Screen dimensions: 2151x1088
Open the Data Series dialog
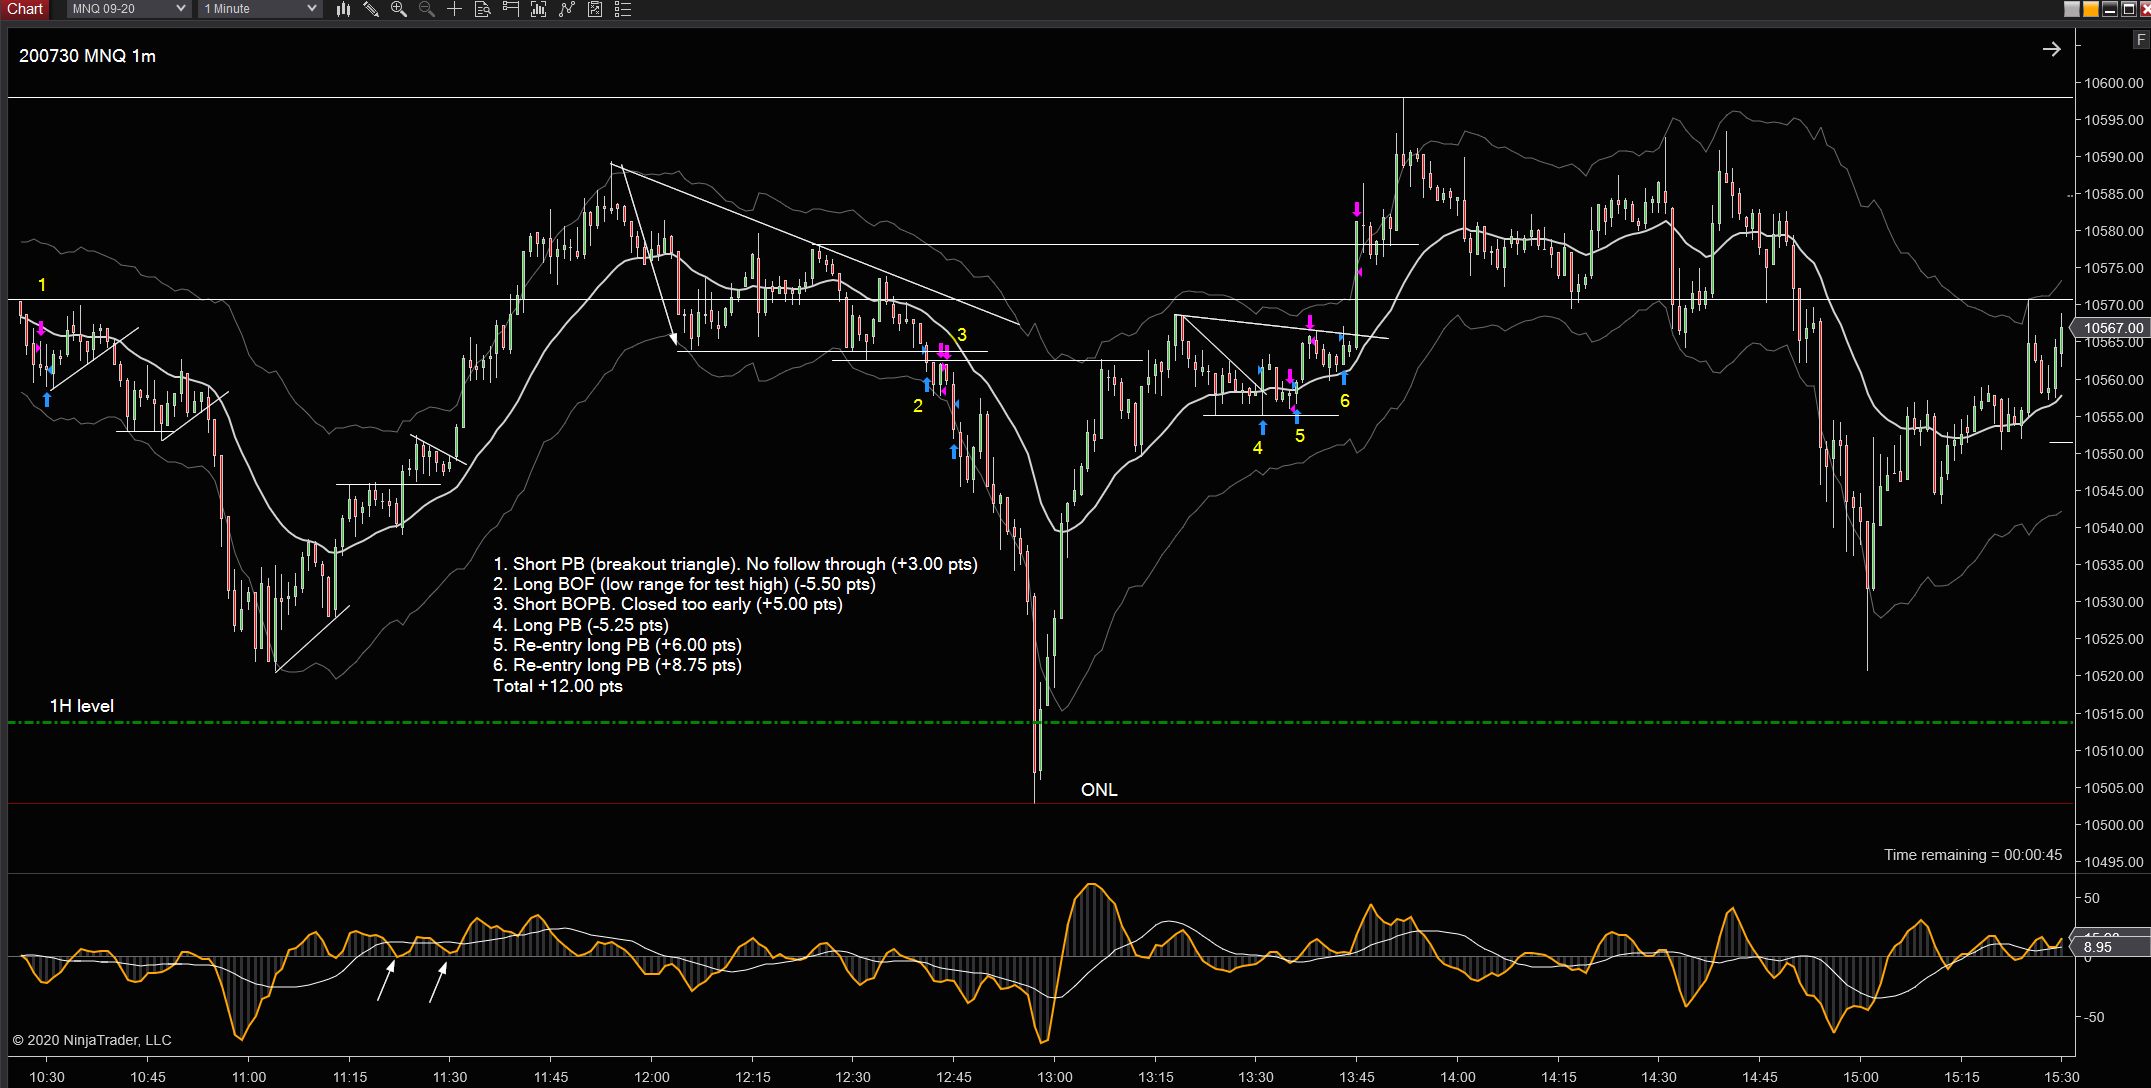[x=538, y=9]
